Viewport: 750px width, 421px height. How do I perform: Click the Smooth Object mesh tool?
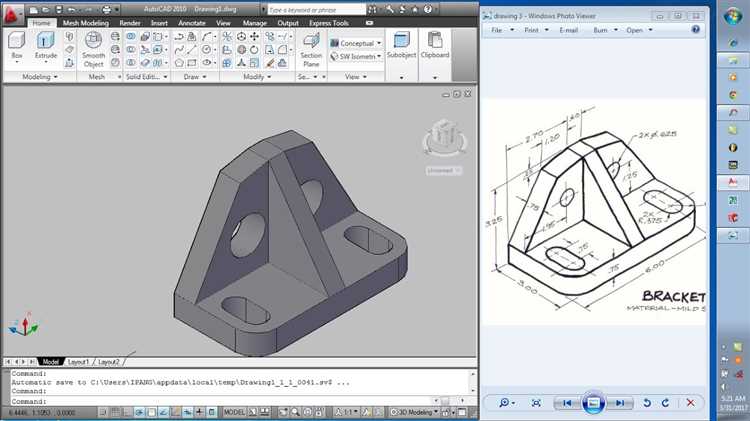coord(93,49)
